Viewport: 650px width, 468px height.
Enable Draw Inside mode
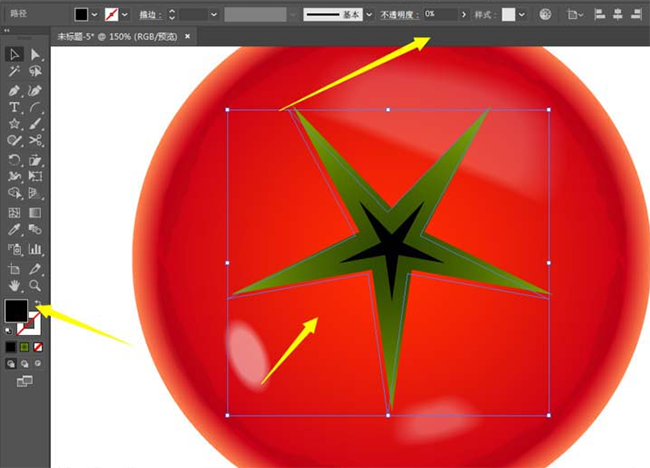click(x=38, y=364)
